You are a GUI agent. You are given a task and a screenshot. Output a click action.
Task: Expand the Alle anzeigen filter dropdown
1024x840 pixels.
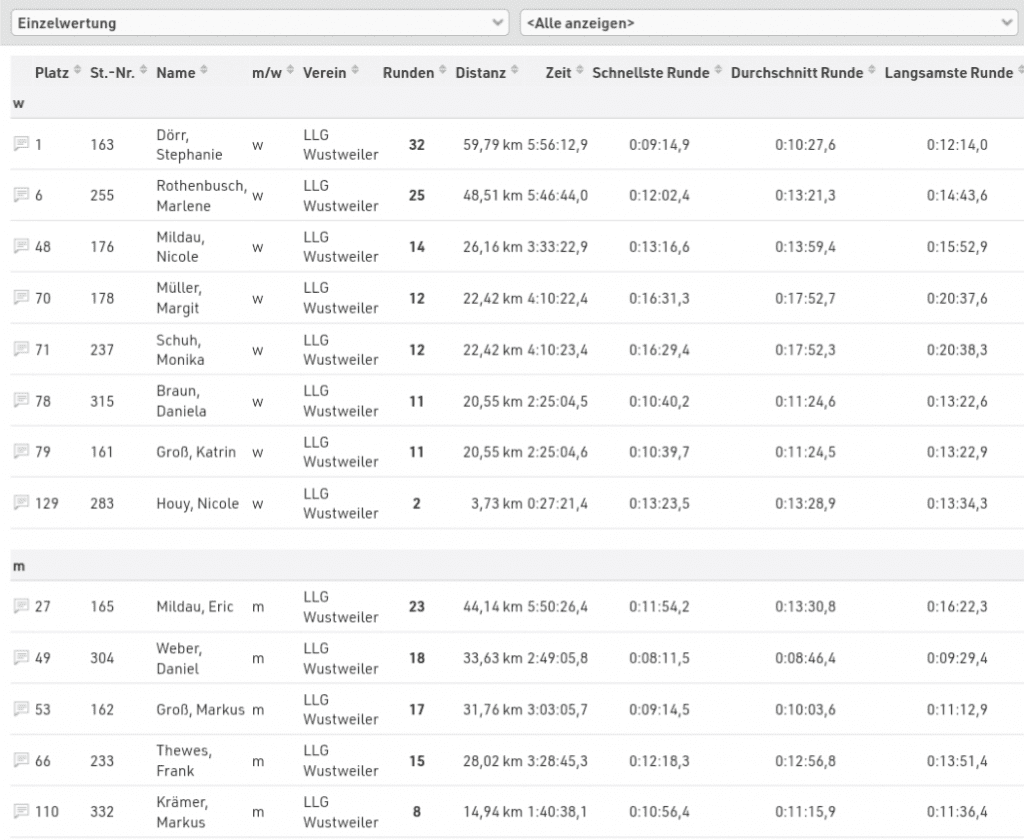click(768, 23)
